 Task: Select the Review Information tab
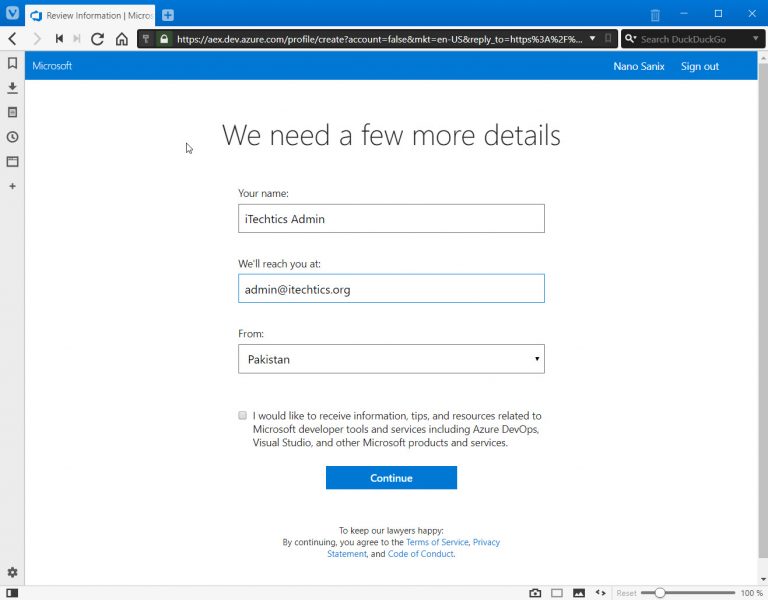coord(90,15)
